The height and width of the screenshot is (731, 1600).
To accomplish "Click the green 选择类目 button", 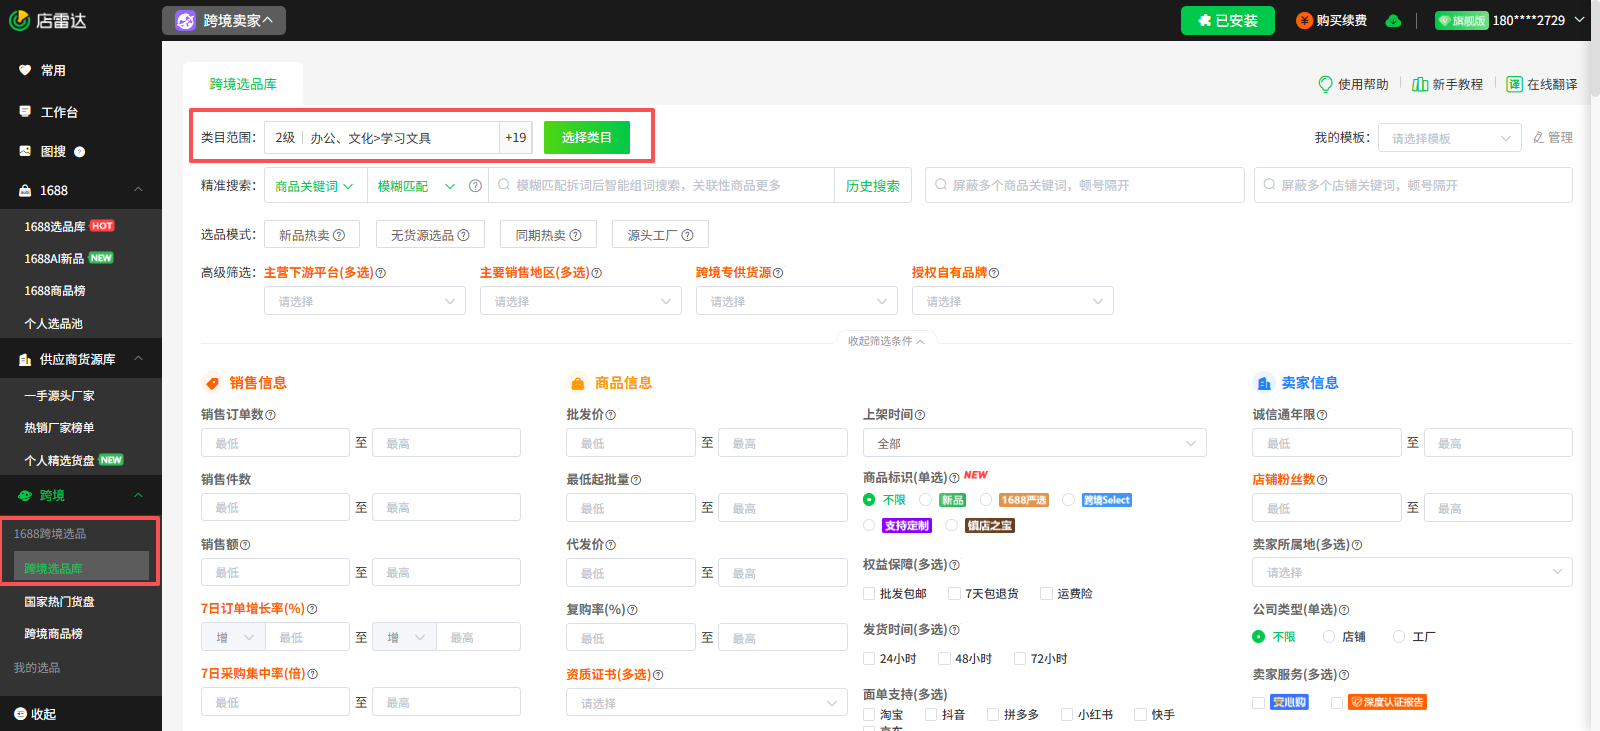I will 587,138.
